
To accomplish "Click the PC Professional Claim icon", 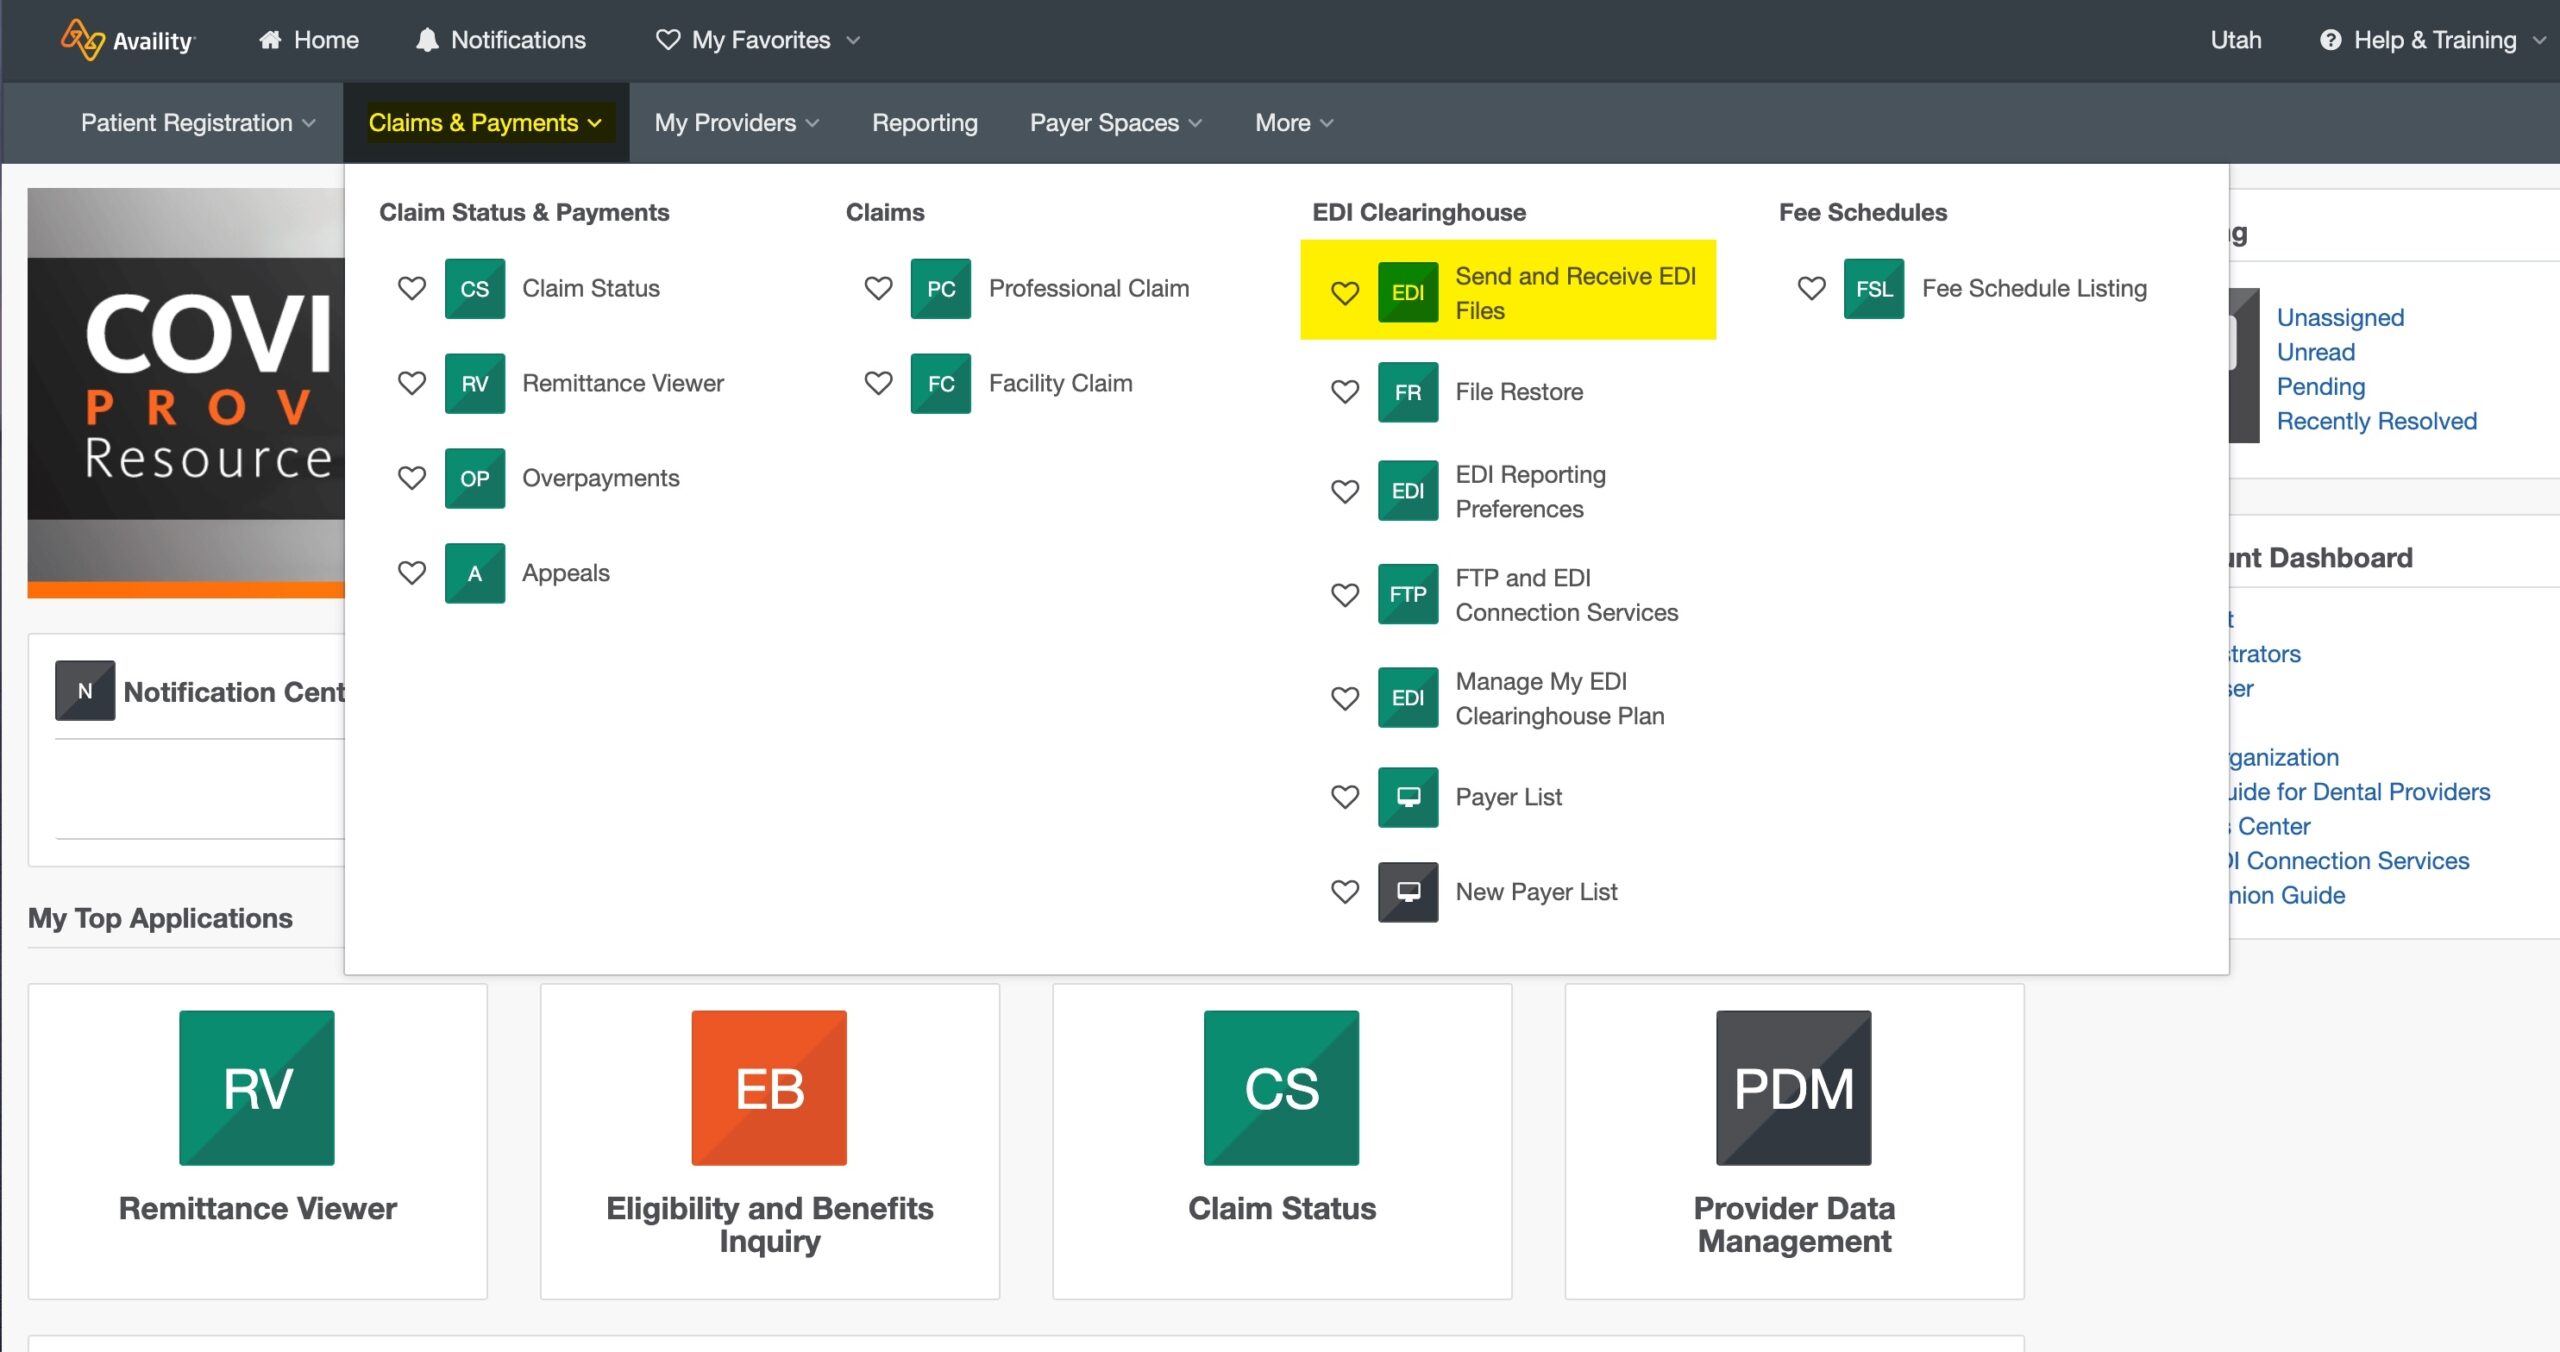I will click(940, 289).
